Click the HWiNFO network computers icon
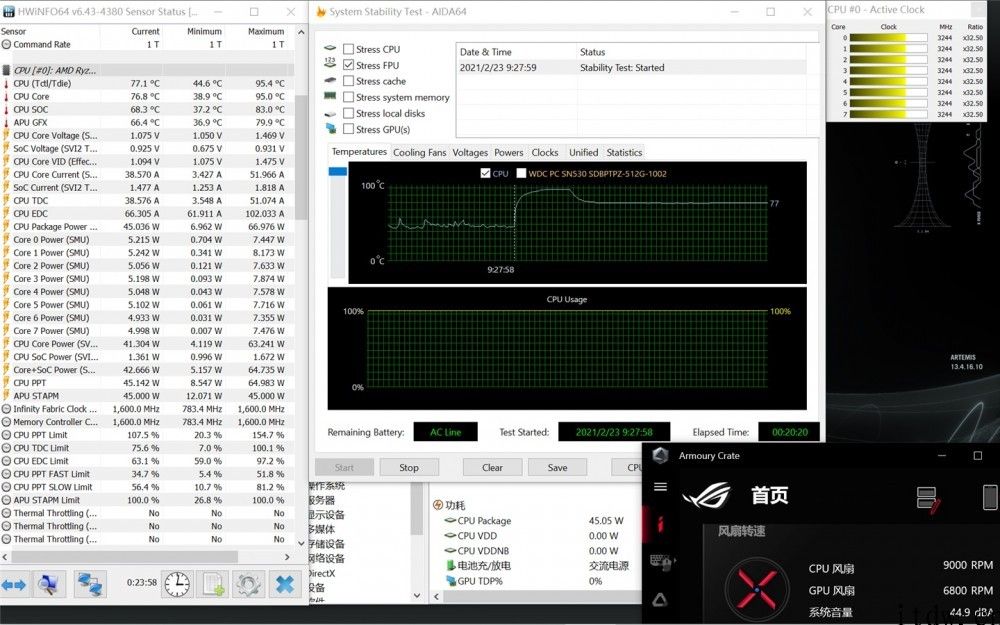Image resolution: width=1000 pixels, height=625 pixels. coord(90,584)
